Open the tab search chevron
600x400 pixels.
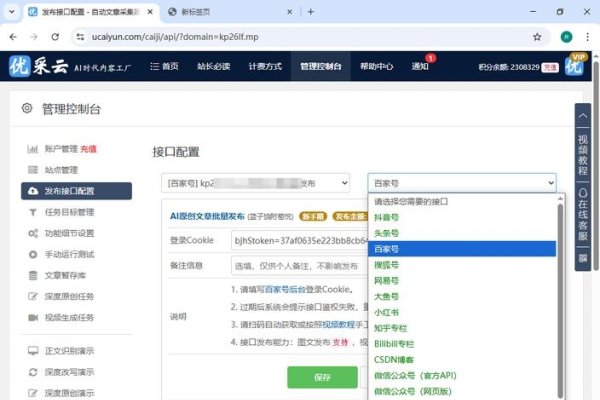coord(11,12)
